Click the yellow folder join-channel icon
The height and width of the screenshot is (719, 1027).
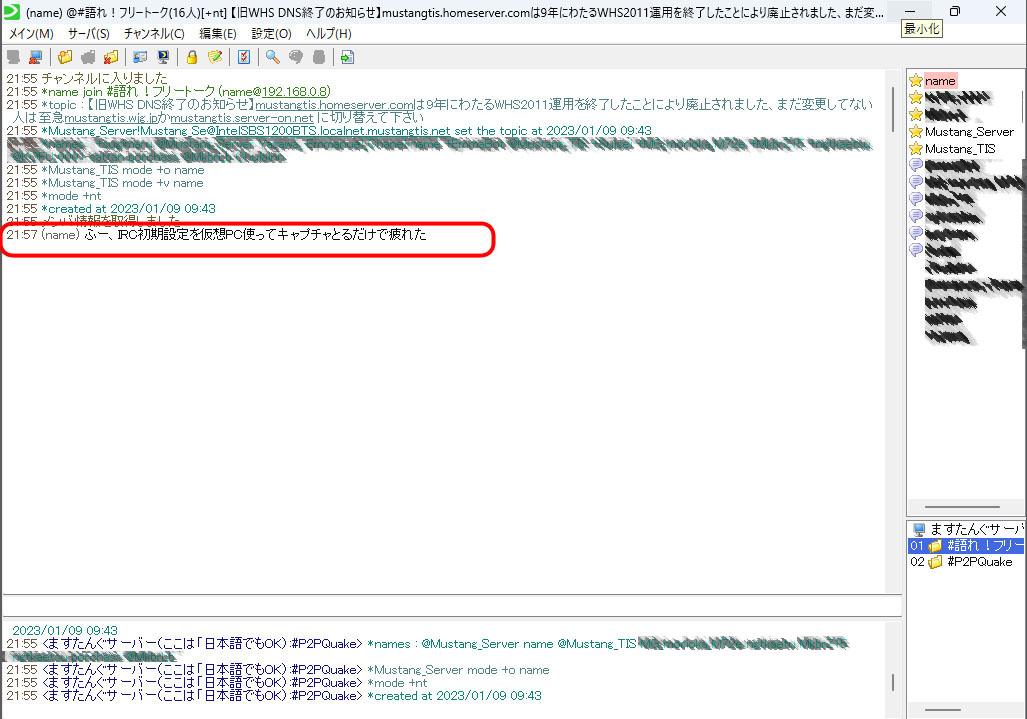(65, 57)
